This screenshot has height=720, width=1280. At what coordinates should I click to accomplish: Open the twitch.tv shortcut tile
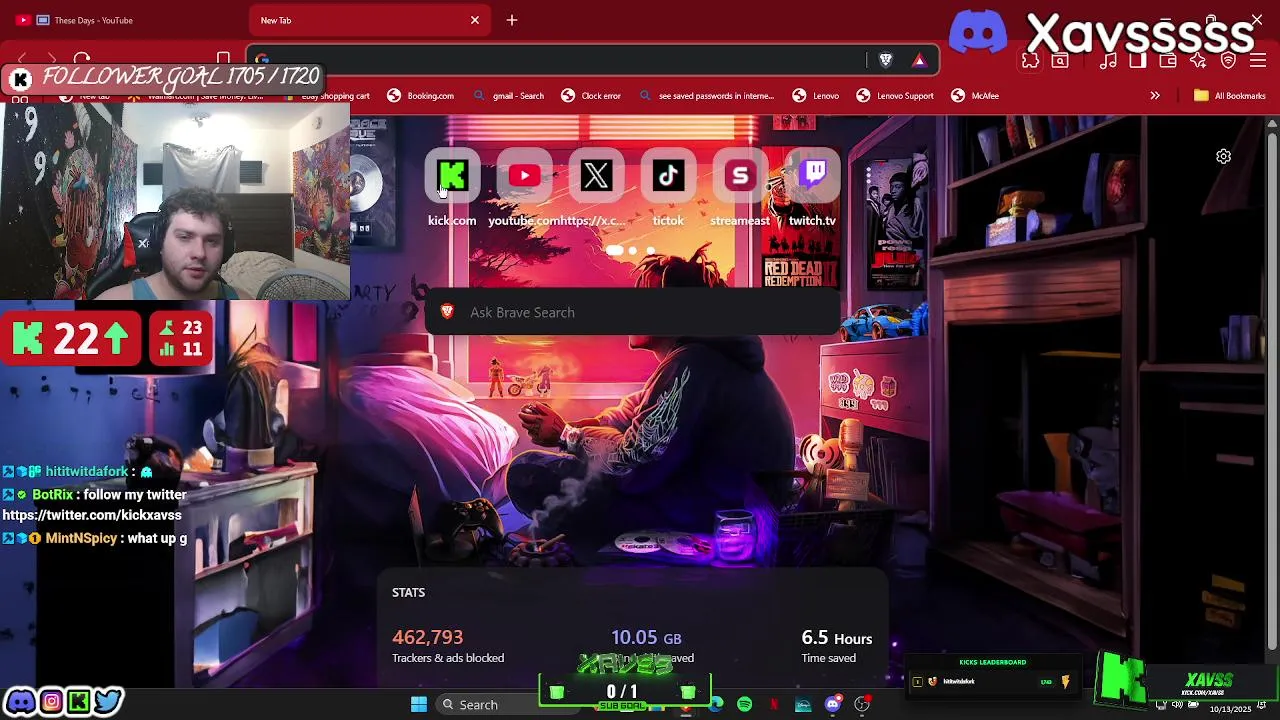pyautogui.click(x=812, y=177)
